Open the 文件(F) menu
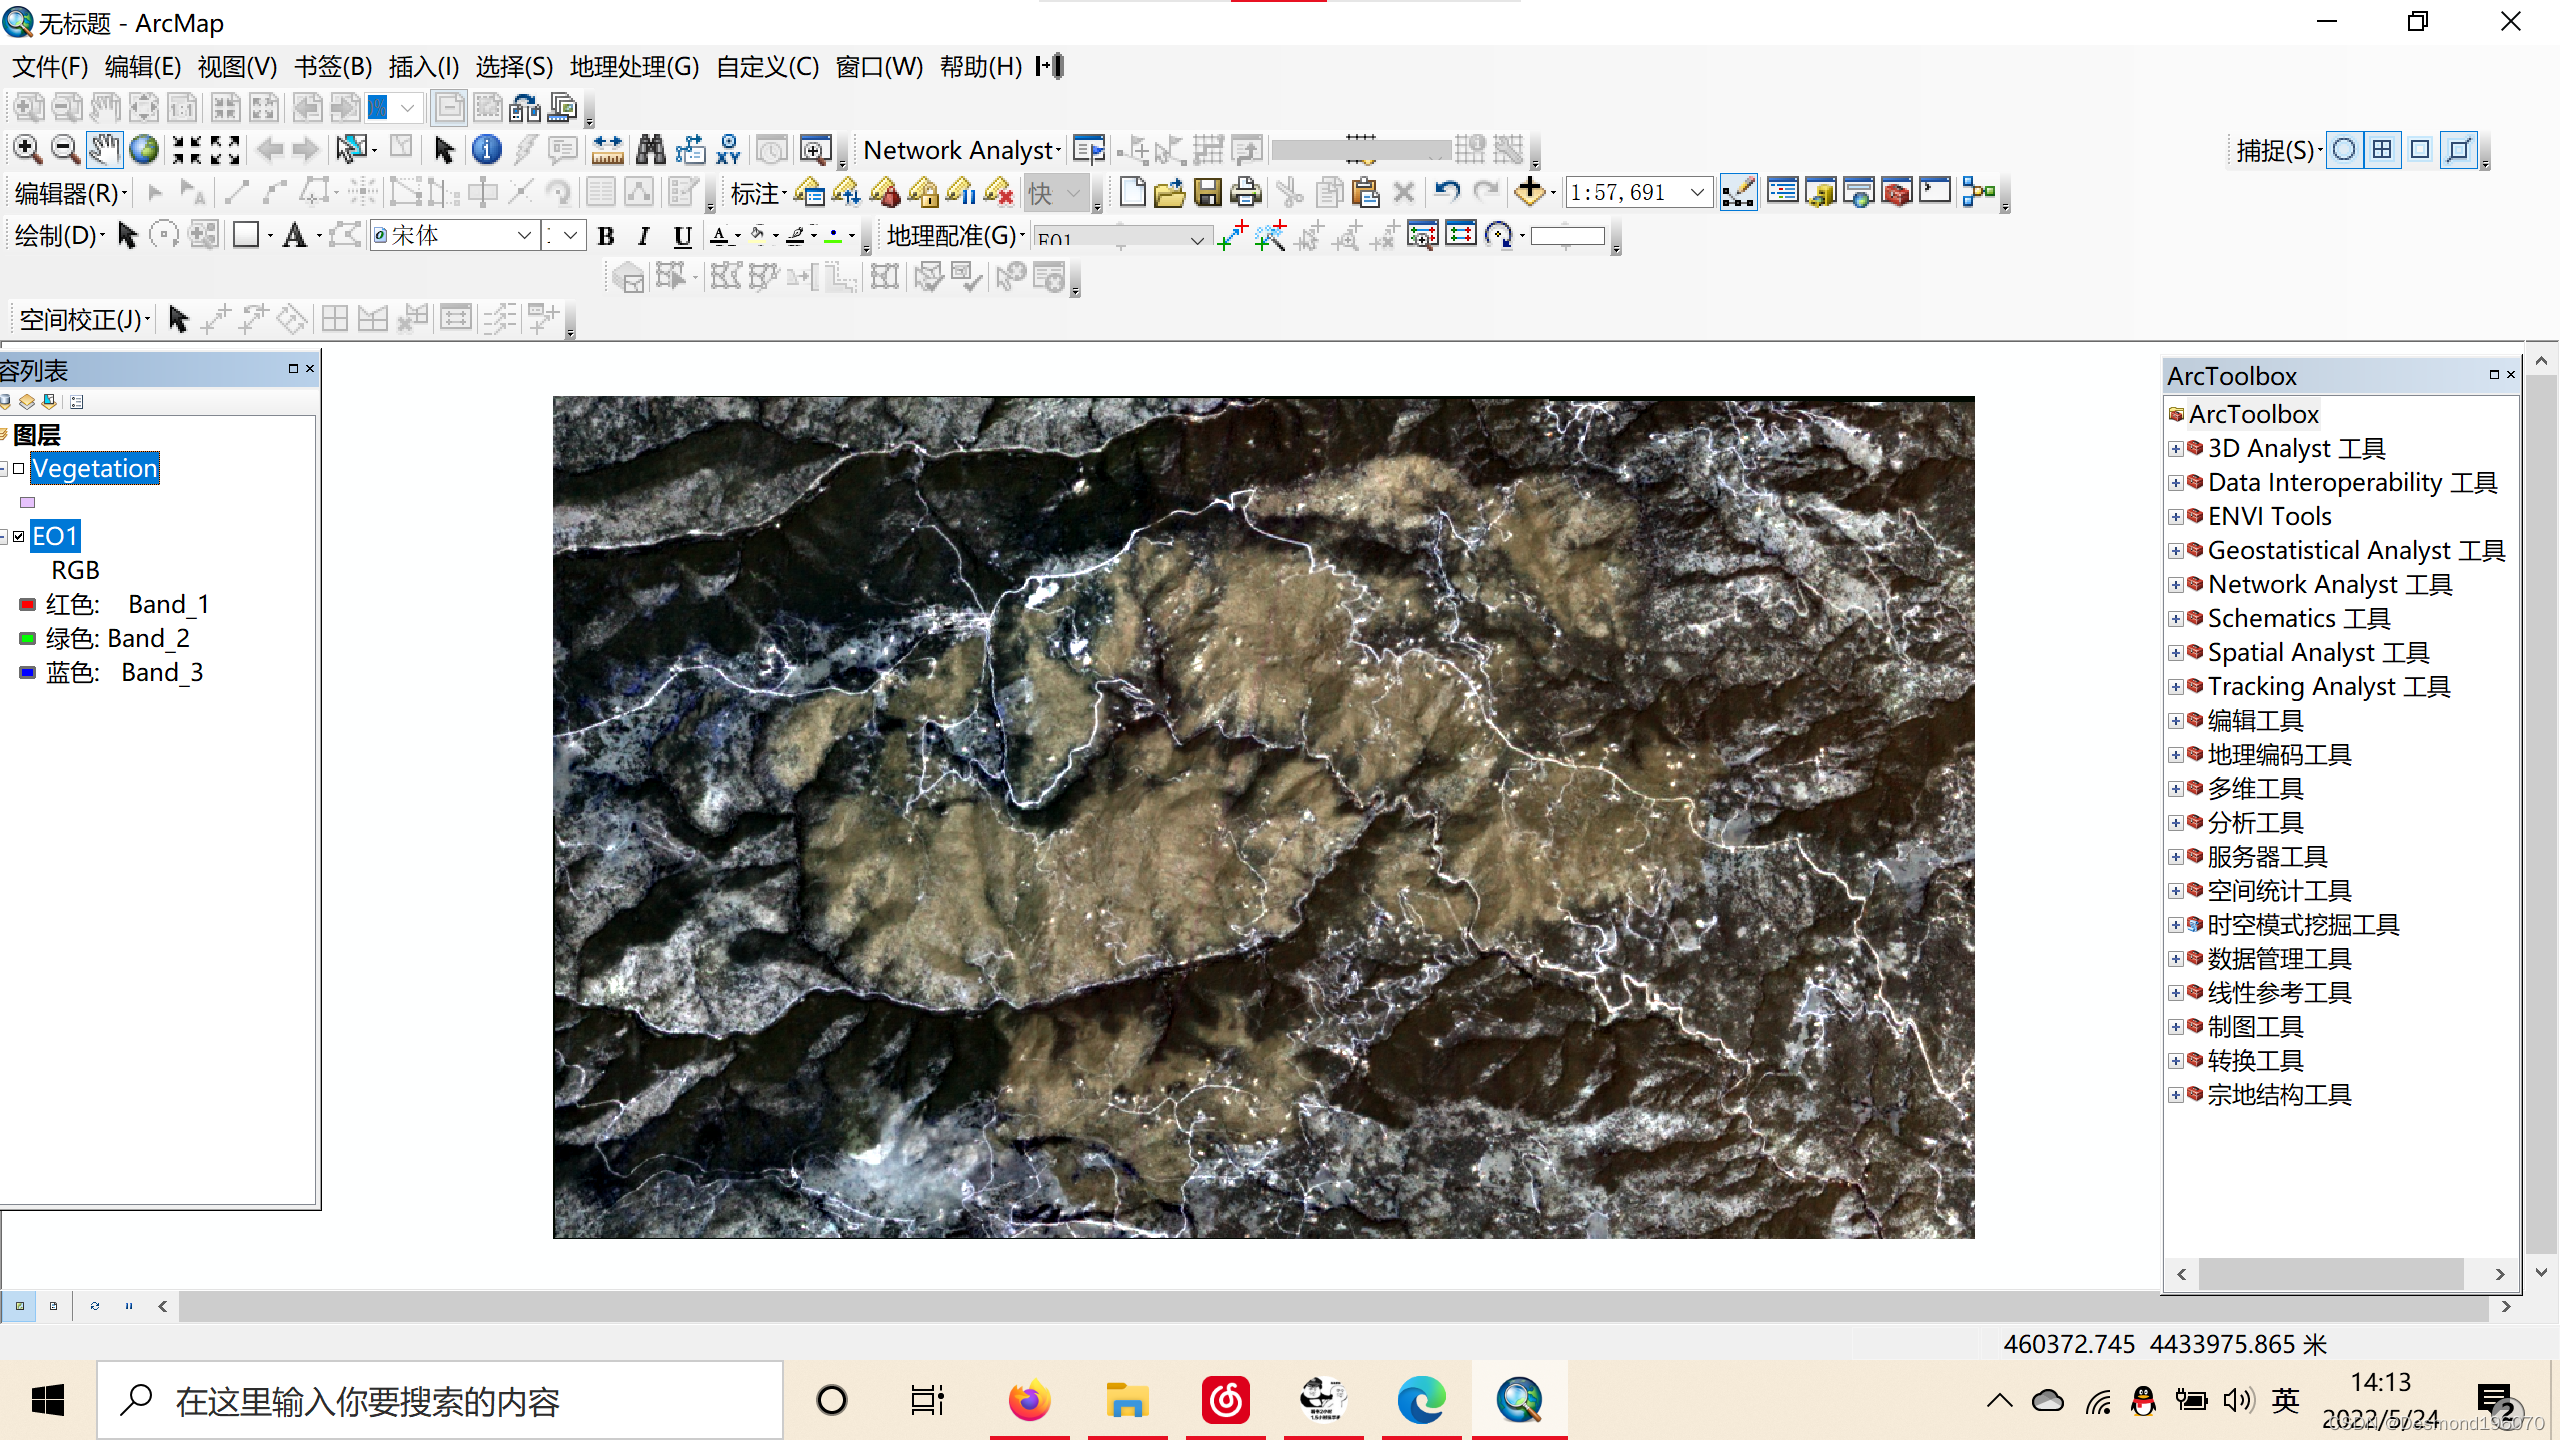The width and height of the screenshot is (2560, 1440). (50, 67)
